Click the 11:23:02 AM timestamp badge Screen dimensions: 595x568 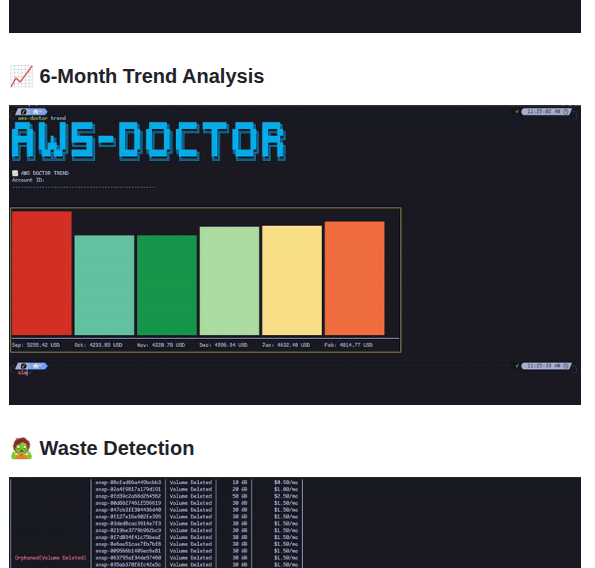[546, 112]
